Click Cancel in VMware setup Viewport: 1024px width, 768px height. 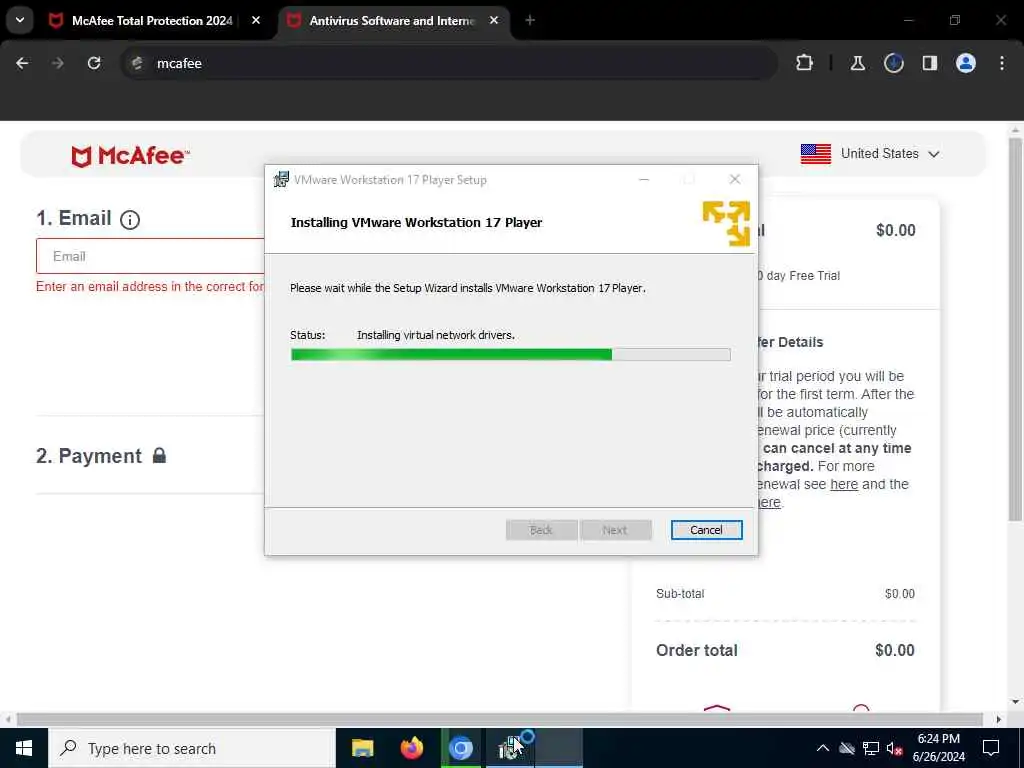point(706,530)
